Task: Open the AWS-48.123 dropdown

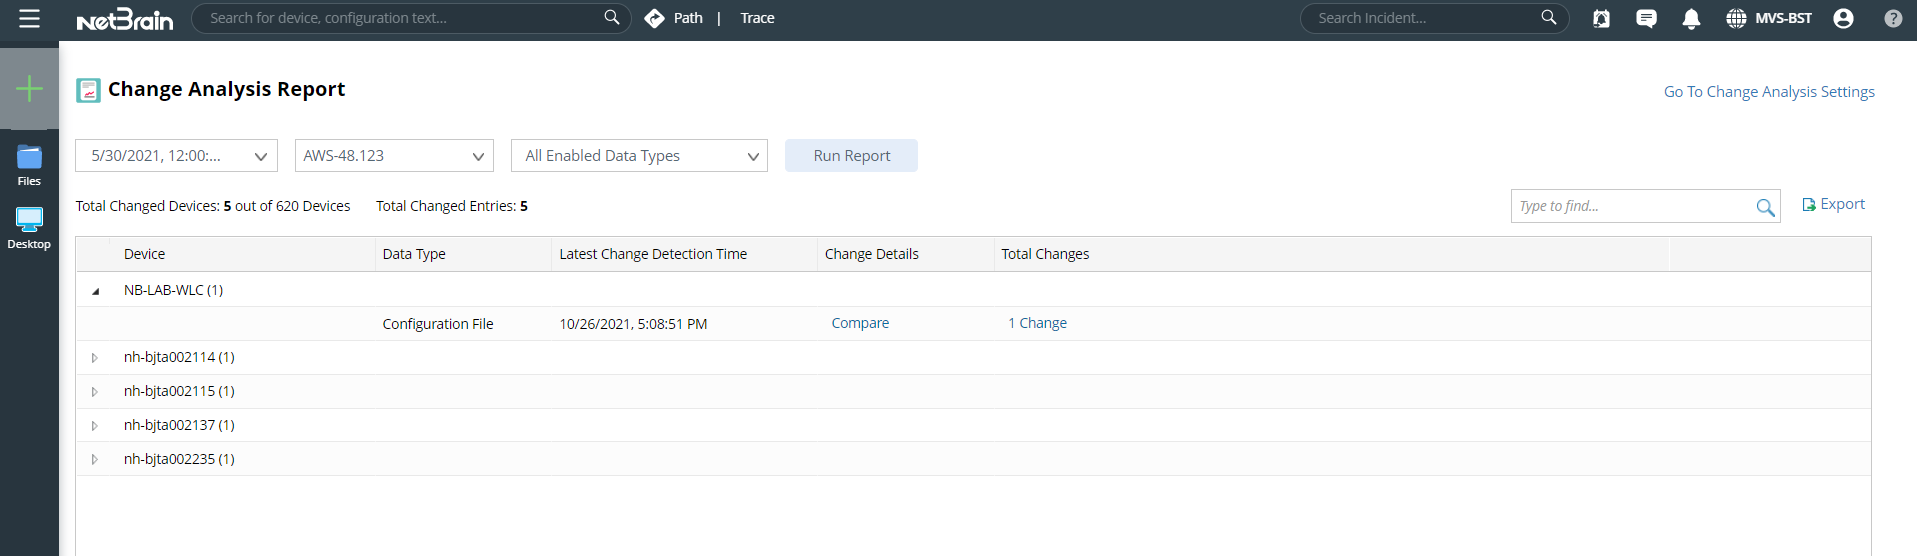Action: pyautogui.click(x=394, y=155)
